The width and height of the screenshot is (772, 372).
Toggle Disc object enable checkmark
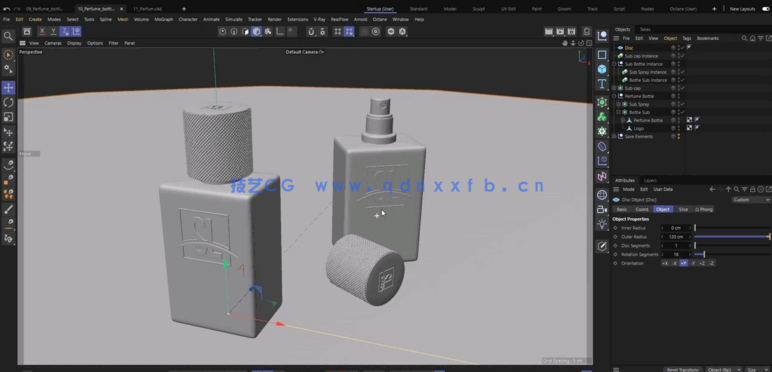[x=683, y=48]
